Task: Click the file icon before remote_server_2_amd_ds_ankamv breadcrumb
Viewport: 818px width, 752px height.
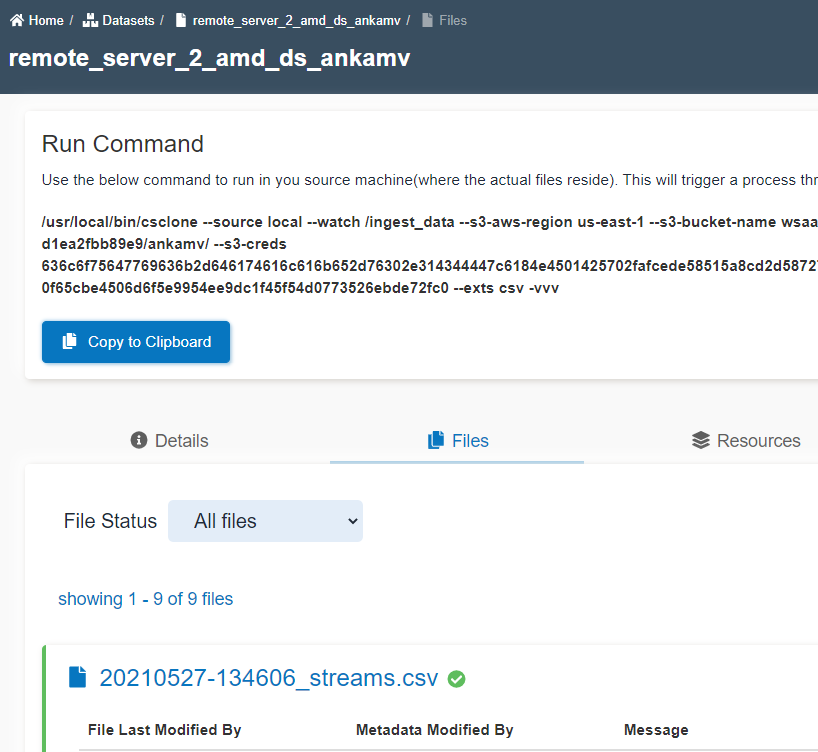Action: (181, 20)
